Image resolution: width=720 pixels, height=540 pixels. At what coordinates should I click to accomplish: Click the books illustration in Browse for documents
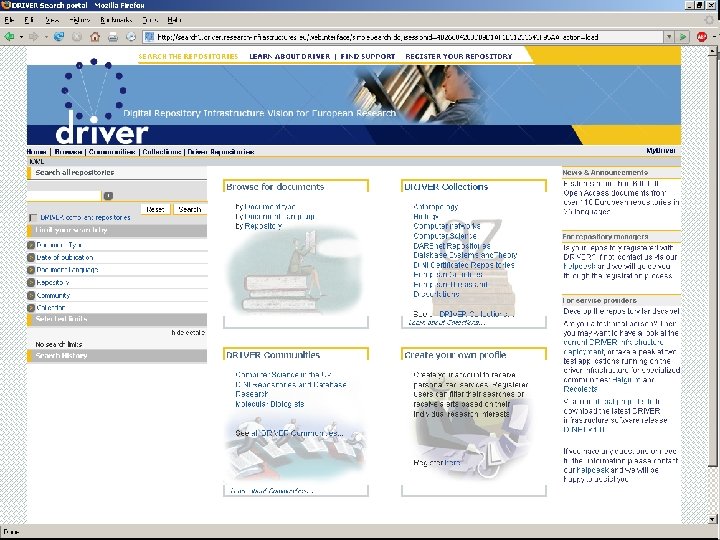[x=294, y=271]
